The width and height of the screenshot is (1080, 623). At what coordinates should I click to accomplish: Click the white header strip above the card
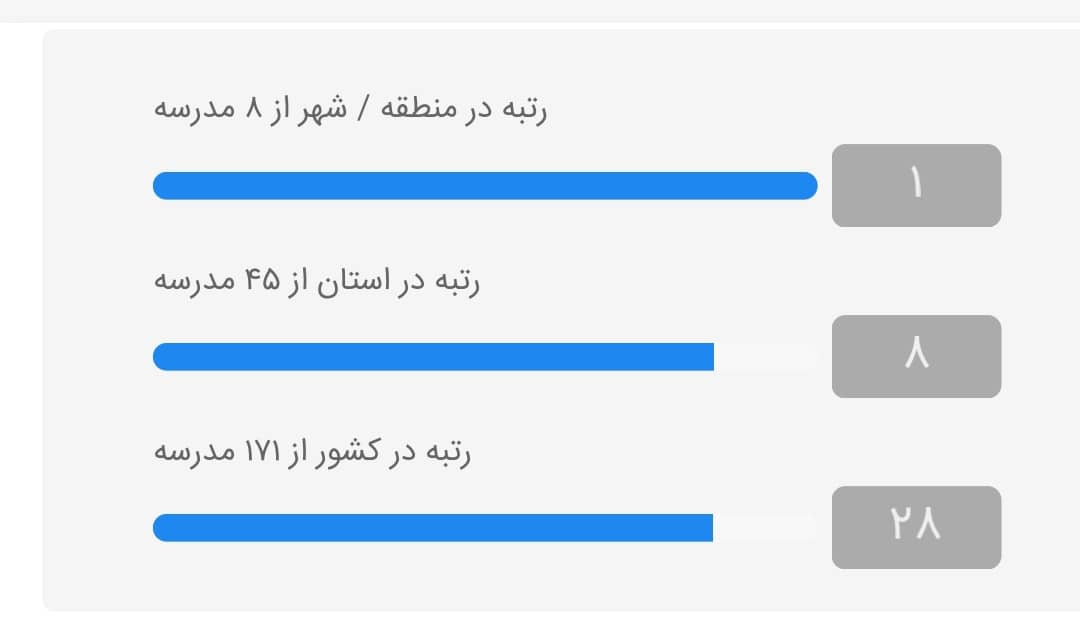tap(540, 10)
